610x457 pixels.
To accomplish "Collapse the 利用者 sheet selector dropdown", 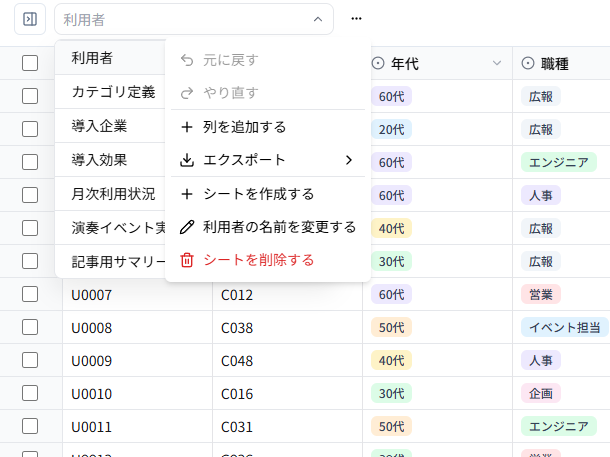I will pyautogui.click(x=318, y=19).
